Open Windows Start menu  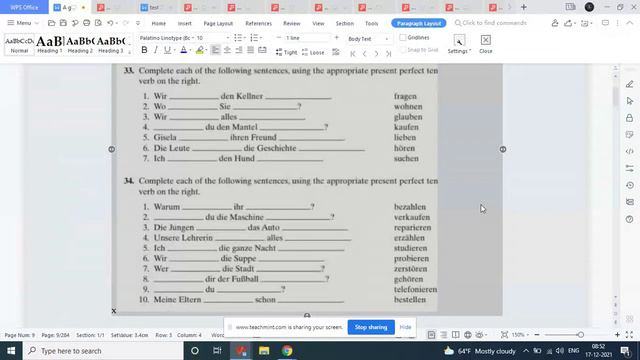(11, 351)
